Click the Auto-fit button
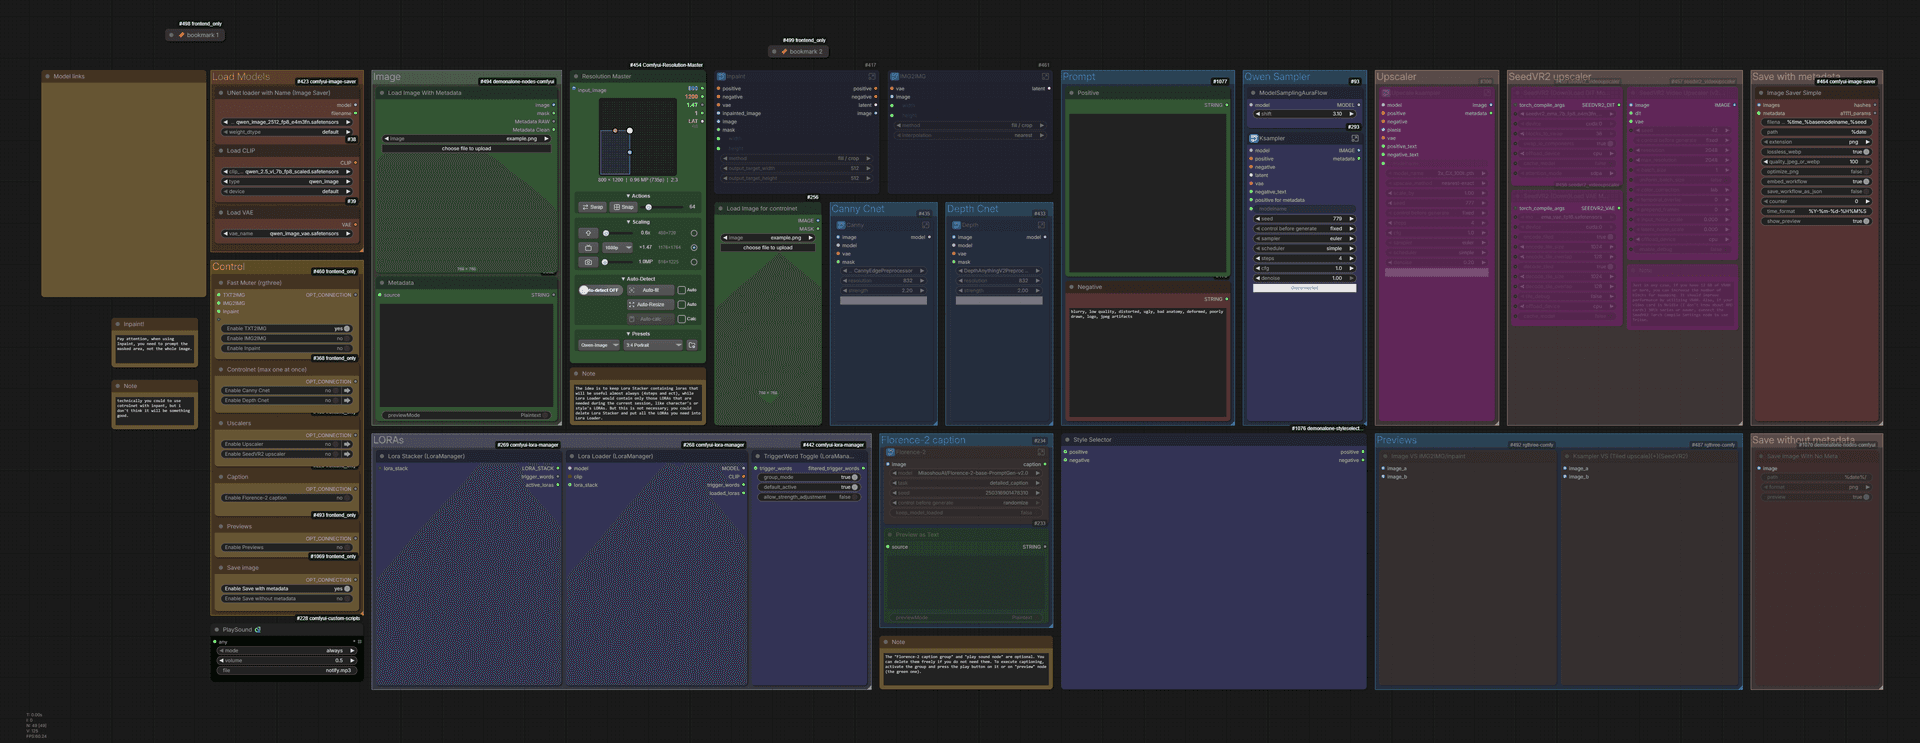Viewport: 1920px width, 743px height. tap(650, 290)
